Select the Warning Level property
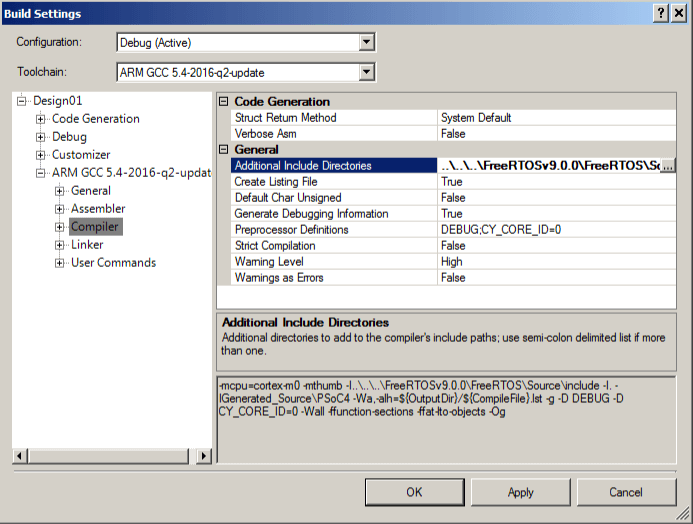 point(334,262)
